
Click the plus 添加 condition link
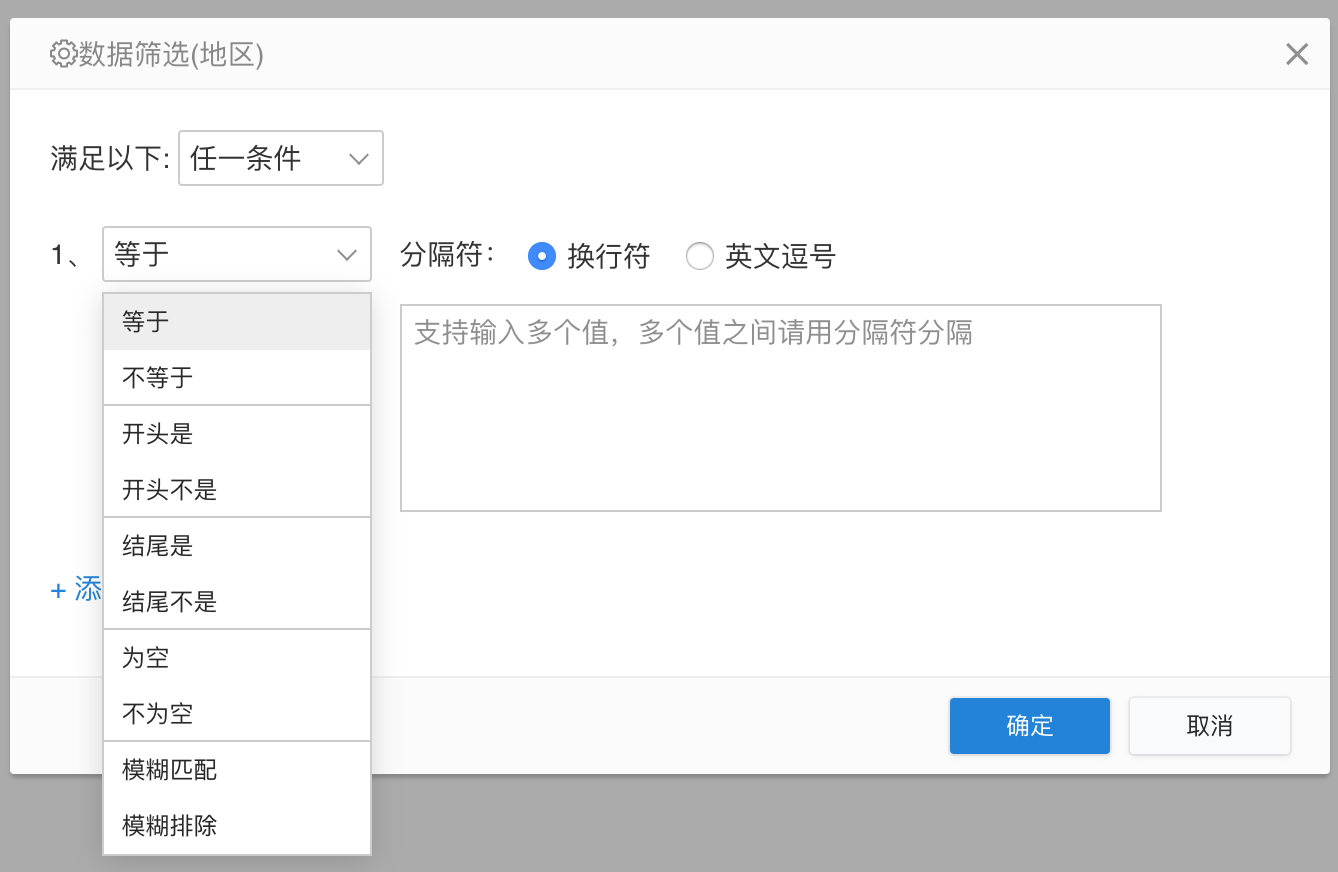[x=76, y=590]
